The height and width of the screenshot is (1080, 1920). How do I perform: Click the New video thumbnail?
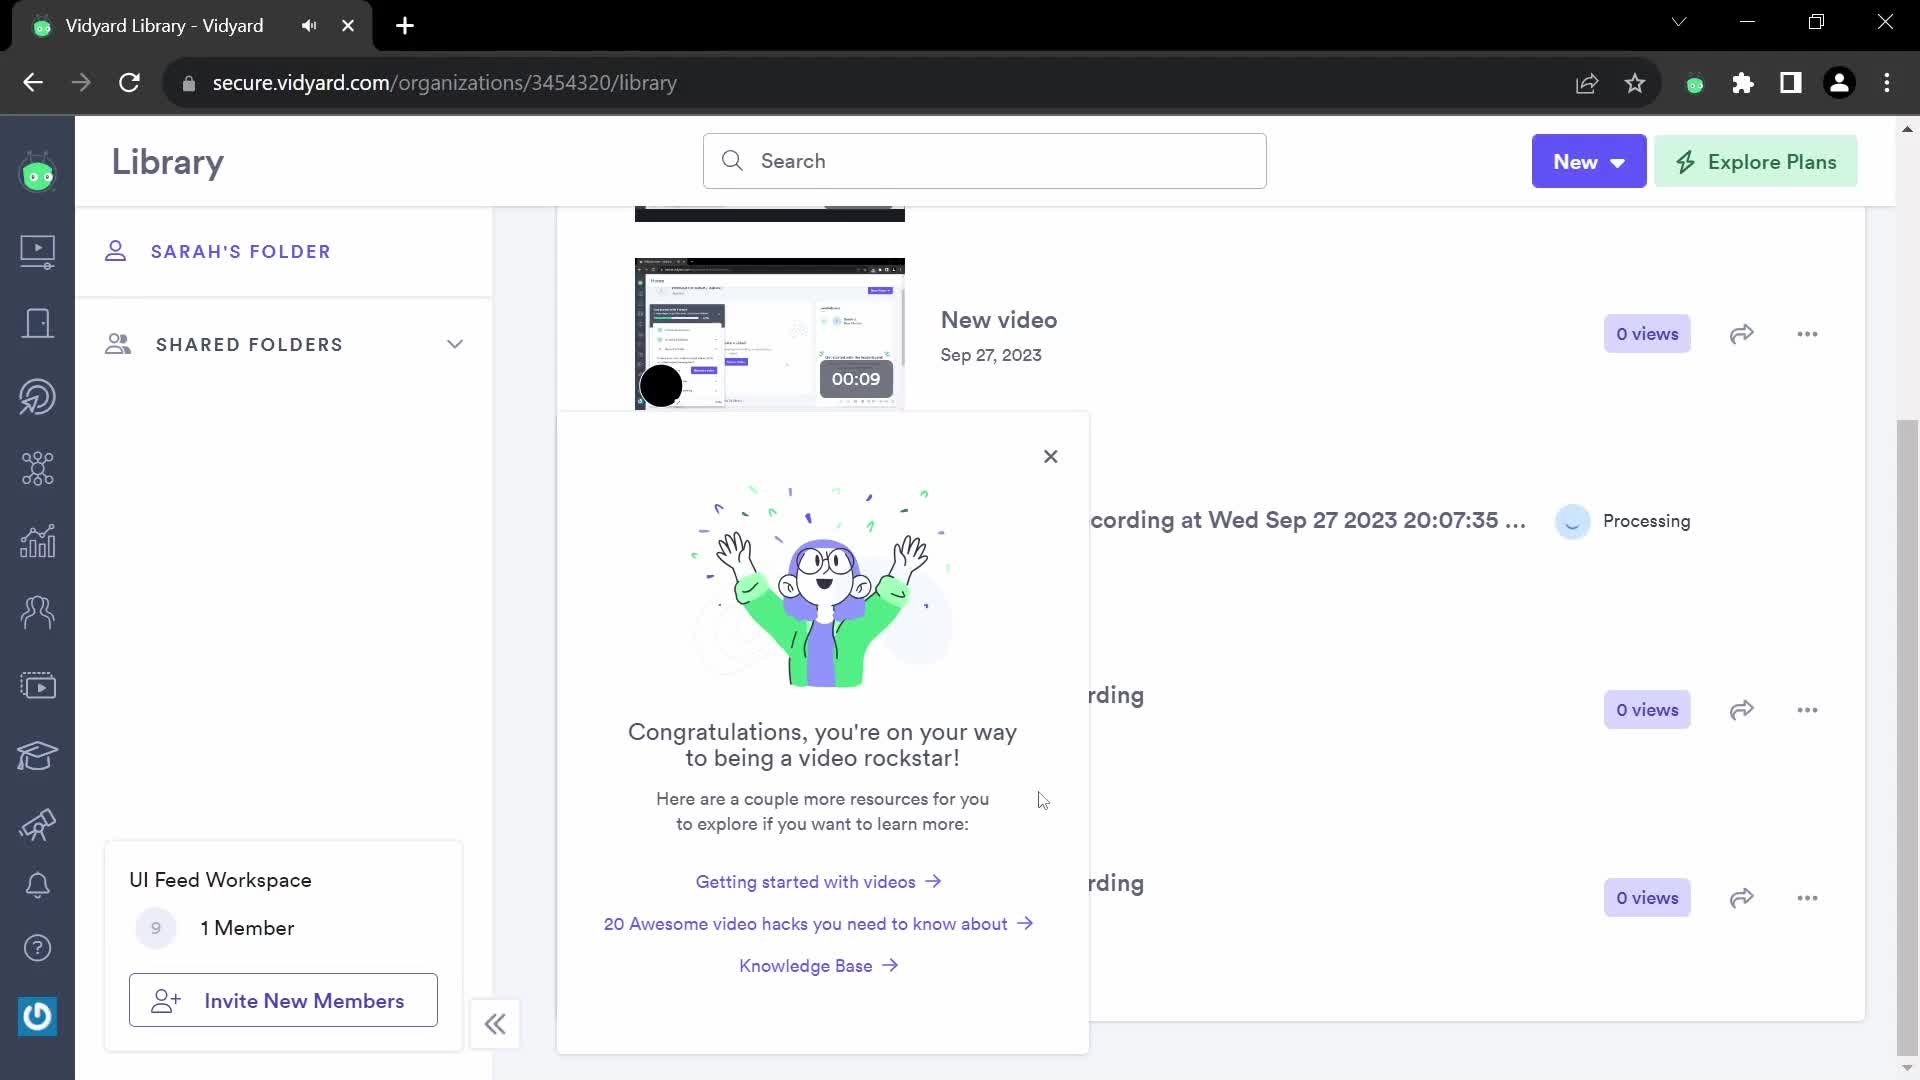tap(769, 334)
